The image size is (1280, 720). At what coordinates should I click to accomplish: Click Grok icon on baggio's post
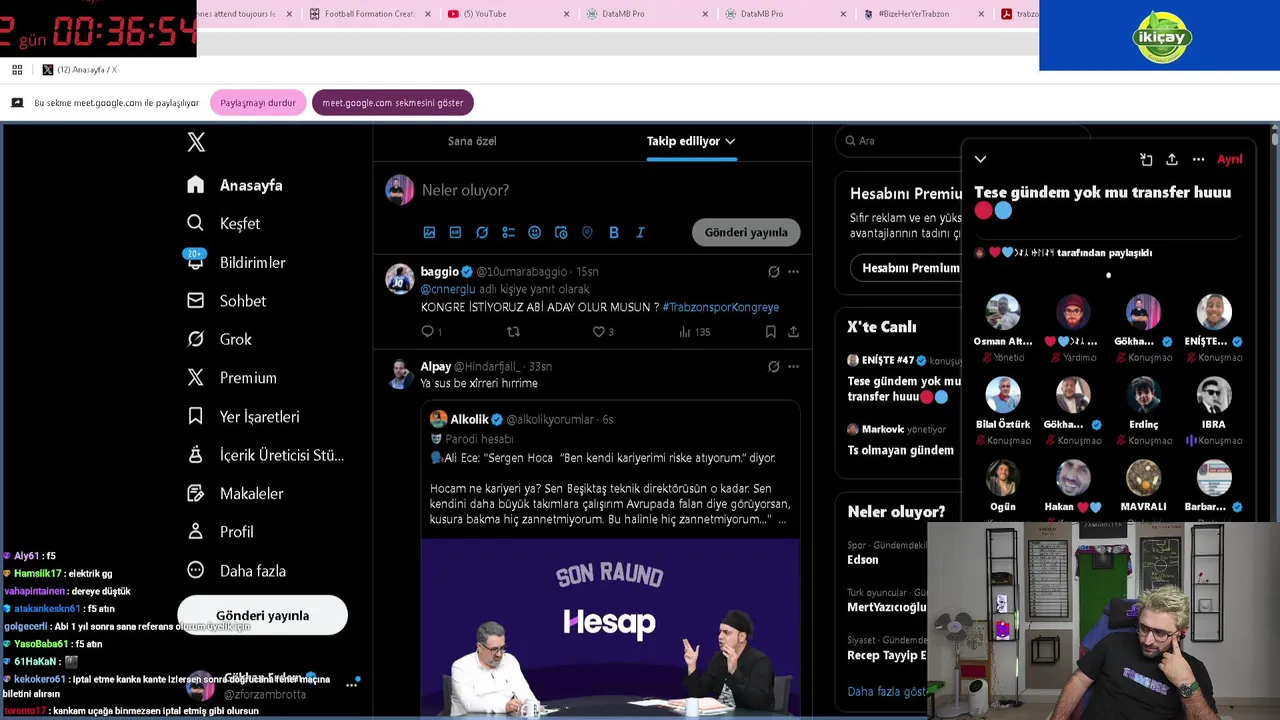pyautogui.click(x=773, y=271)
